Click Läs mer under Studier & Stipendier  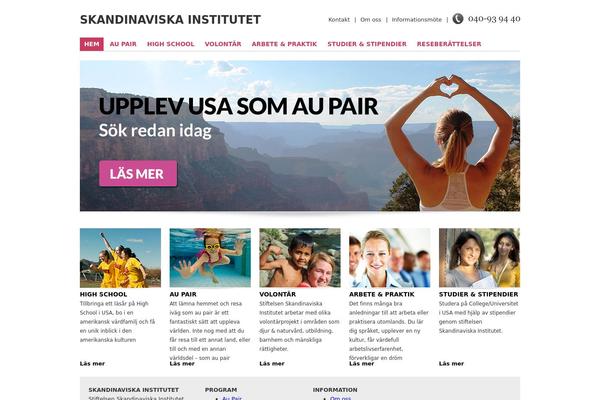coord(451,364)
